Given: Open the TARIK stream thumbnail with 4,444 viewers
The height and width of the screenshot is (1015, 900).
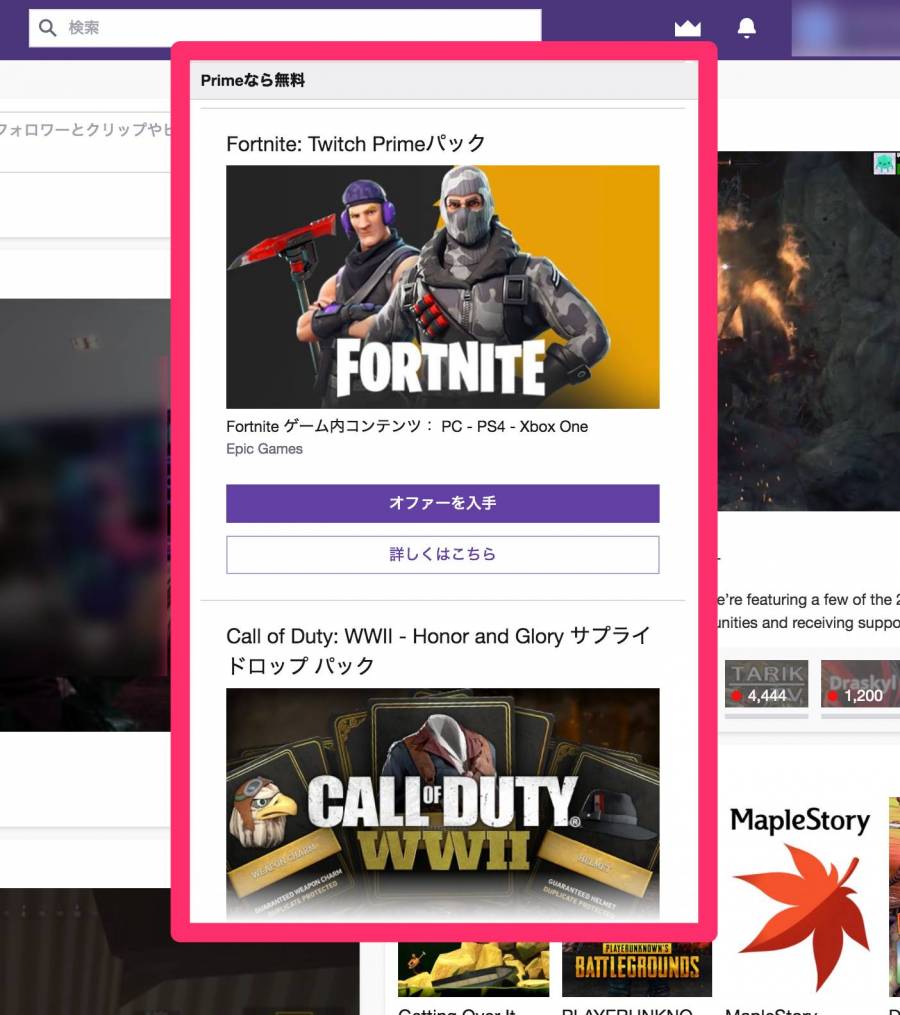Looking at the screenshot, I should coord(766,684).
